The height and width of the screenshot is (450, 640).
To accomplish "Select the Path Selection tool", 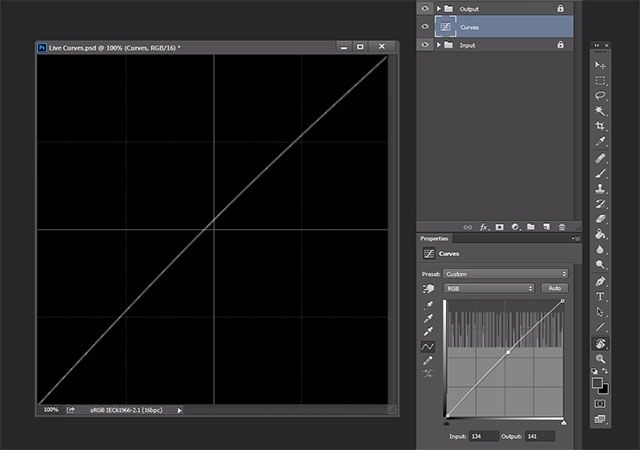I will click(x=600, y=312).
